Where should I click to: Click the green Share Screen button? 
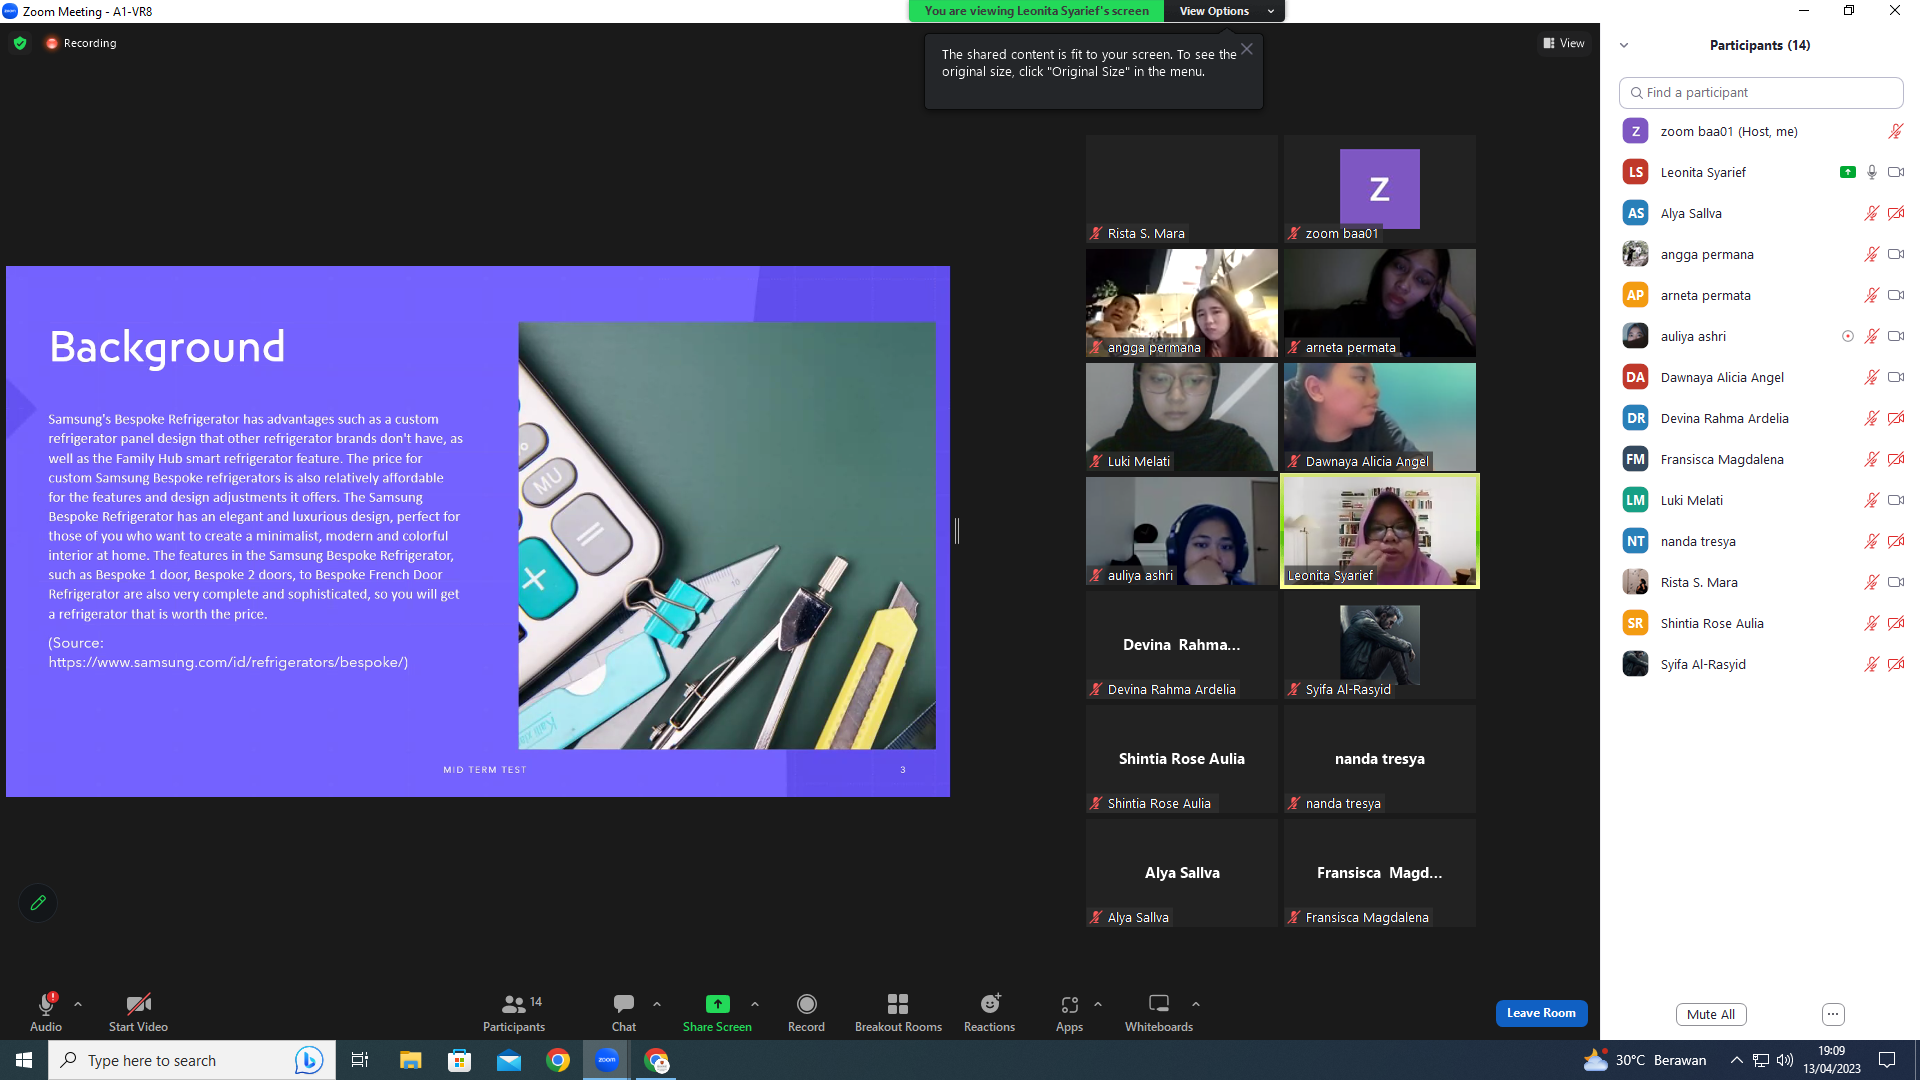[x=717, y=1011]
